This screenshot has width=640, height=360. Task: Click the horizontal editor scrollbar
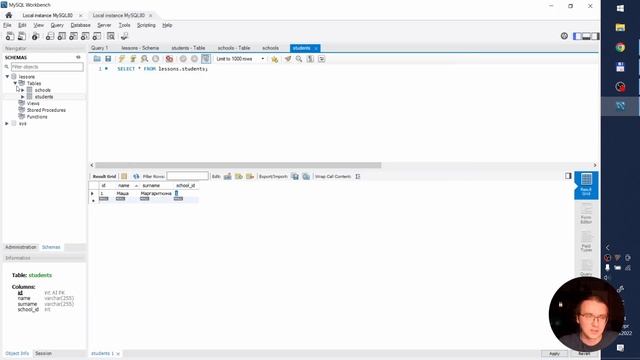tap(238, 165)
